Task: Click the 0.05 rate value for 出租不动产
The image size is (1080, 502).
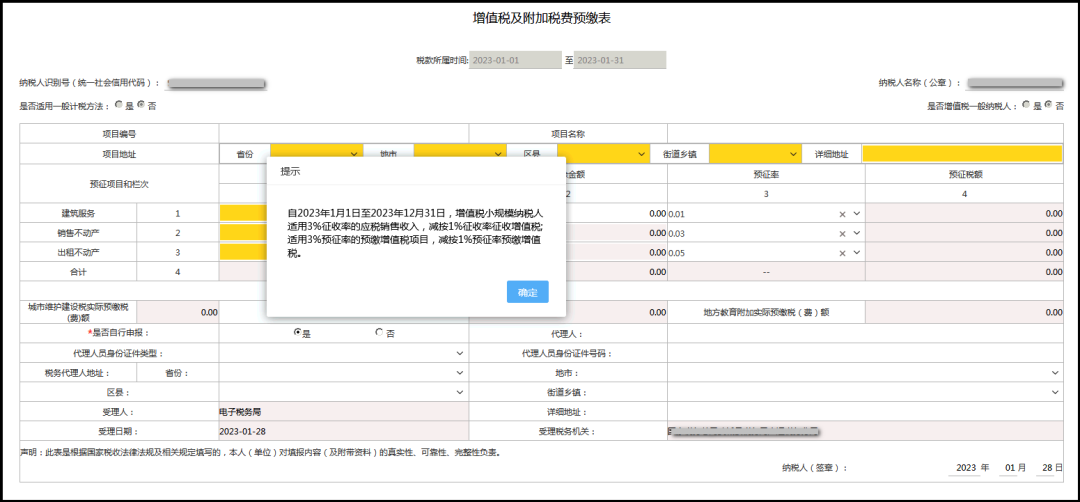Action: point(676,253)
